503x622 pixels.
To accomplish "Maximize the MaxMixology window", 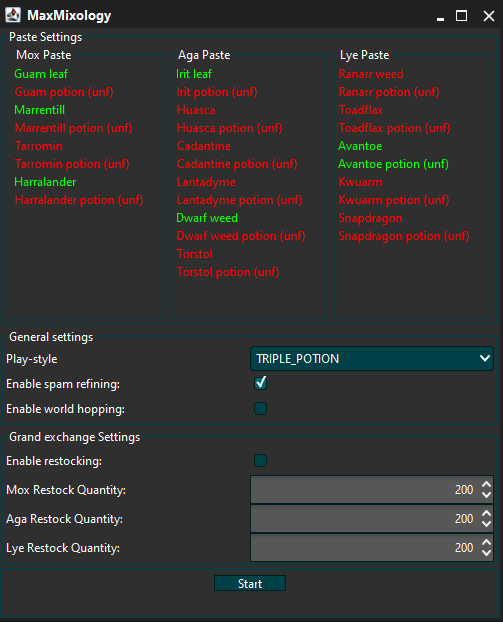I will click(461, 16).
